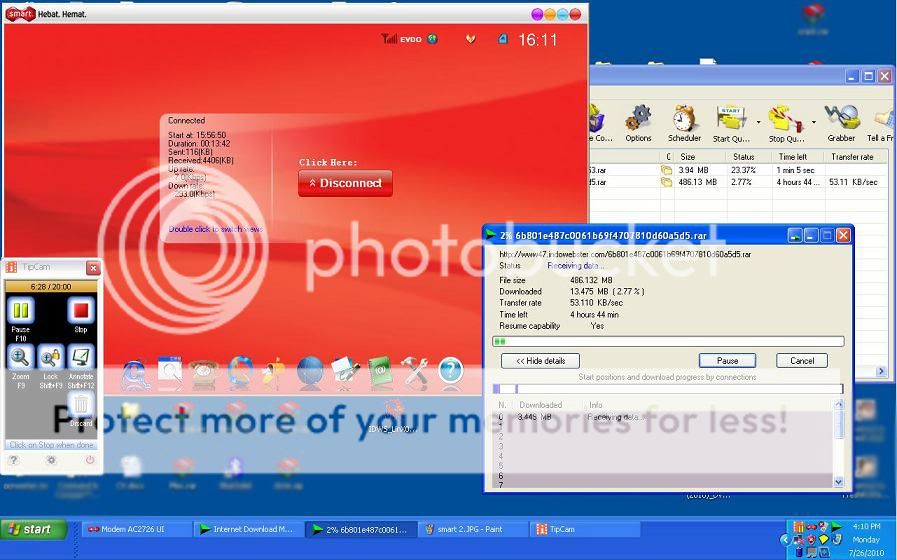The width and height of the screenshot is (897, 560).
Task: Switch to 2% 6b801e487c0061 taskbar item
Action: click(360, 530)
